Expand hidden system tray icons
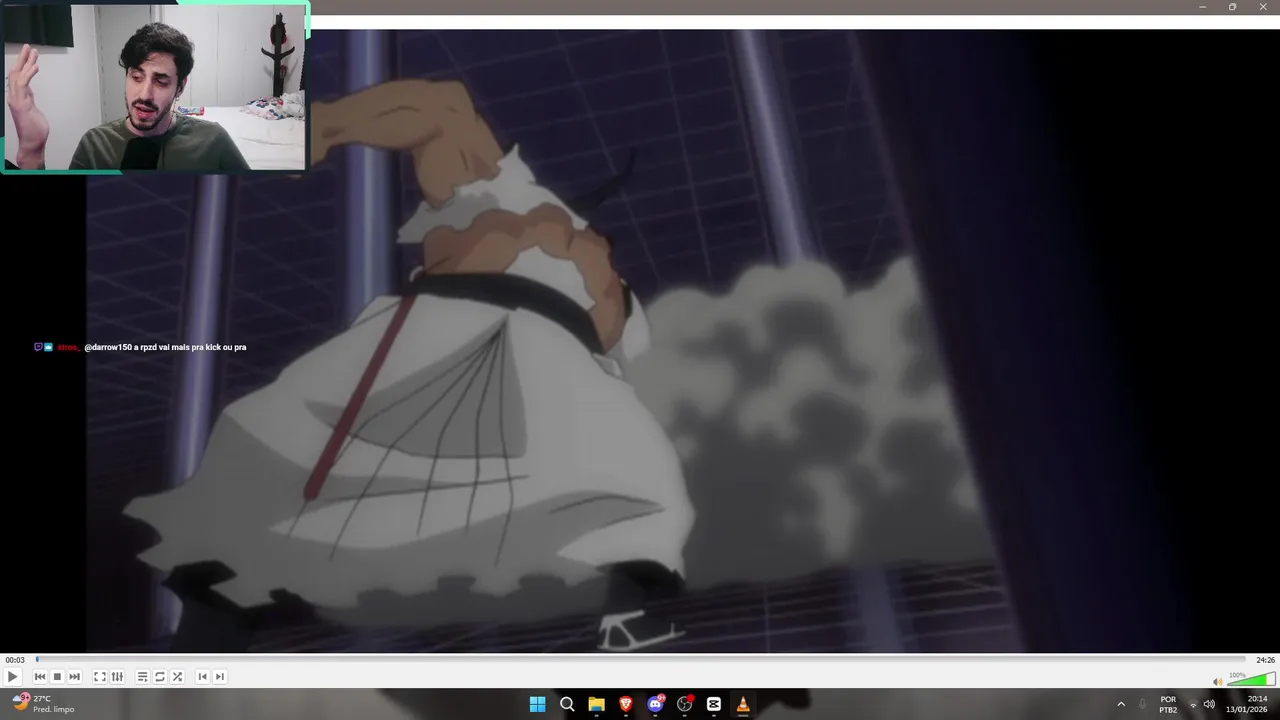Image resolution: width=1280 pixels, height=720 pixels. [1121, 704]
